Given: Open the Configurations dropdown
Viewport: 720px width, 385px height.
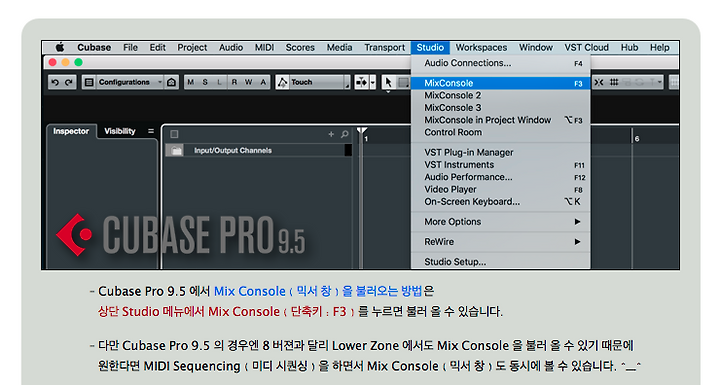Looking at the screenshot, I should click(x=129, y=82).
